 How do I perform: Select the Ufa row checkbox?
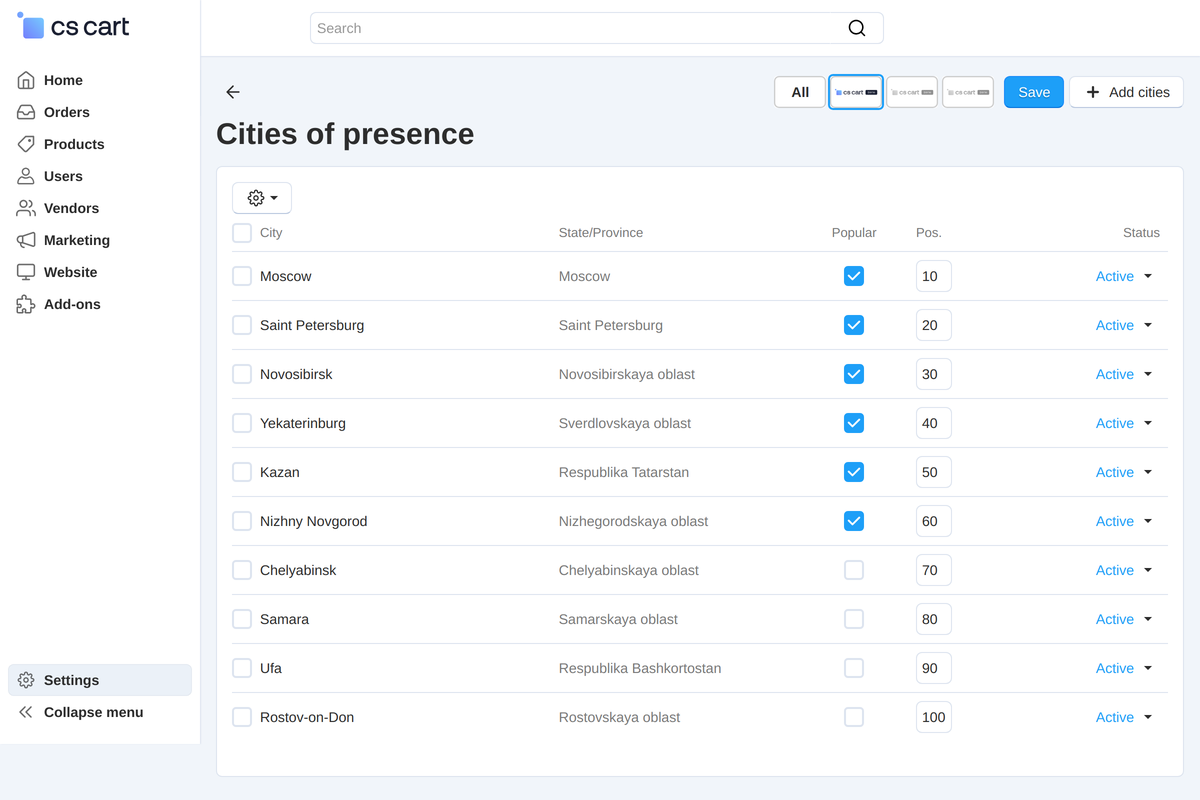pyautogui.click(x=242, y=668)
